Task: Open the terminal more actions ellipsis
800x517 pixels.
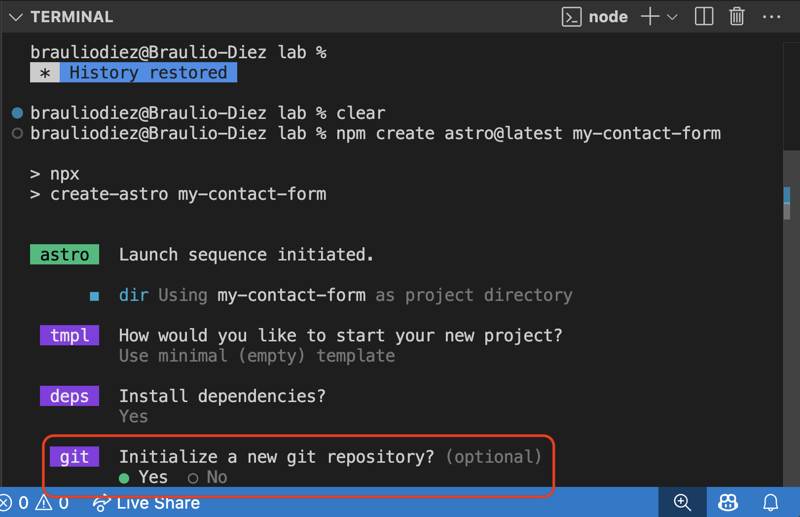Action: click(x=771, y=17)
